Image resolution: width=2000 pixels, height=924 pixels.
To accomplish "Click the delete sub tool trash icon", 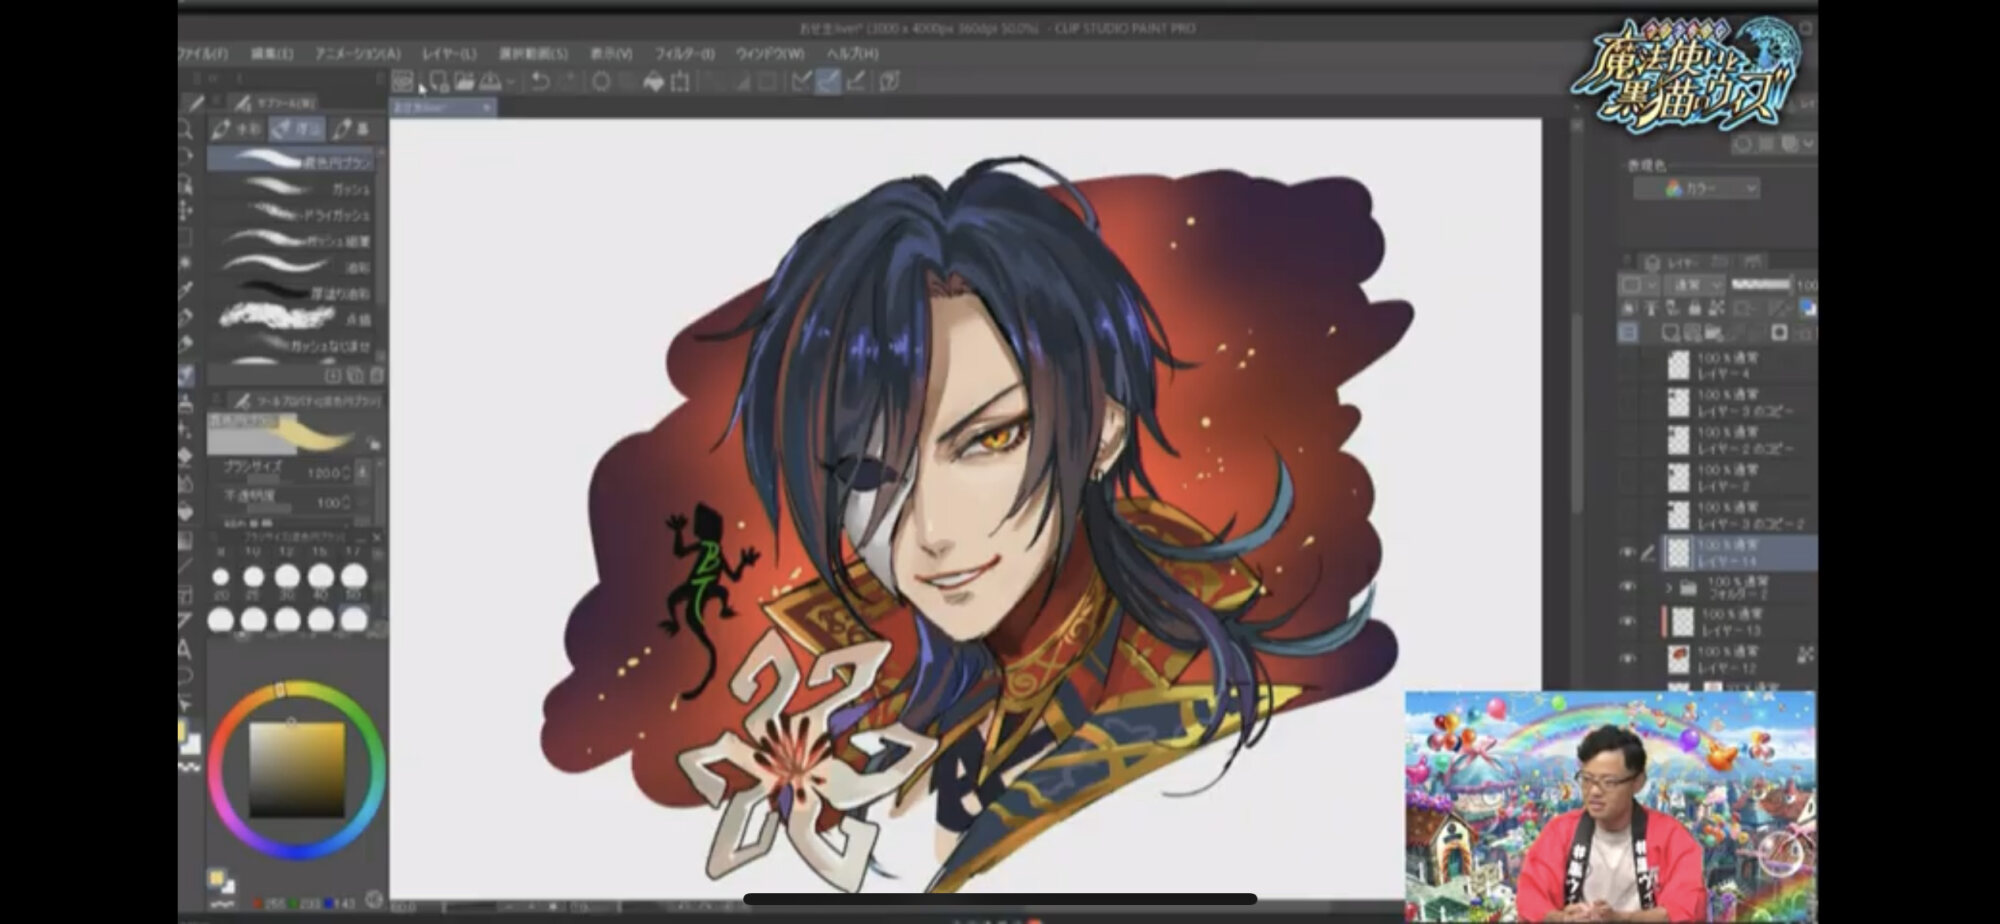I will coord(377,375).
